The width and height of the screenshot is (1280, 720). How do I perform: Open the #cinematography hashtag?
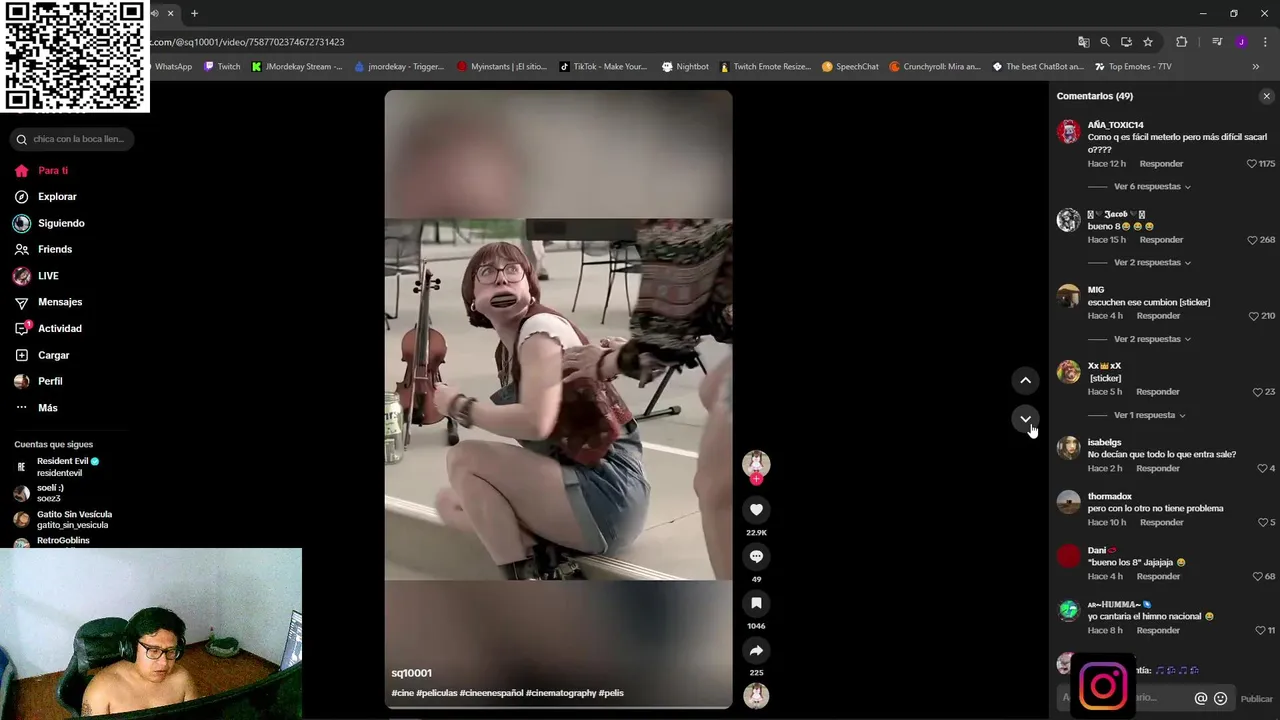click(x=561, y=693)
